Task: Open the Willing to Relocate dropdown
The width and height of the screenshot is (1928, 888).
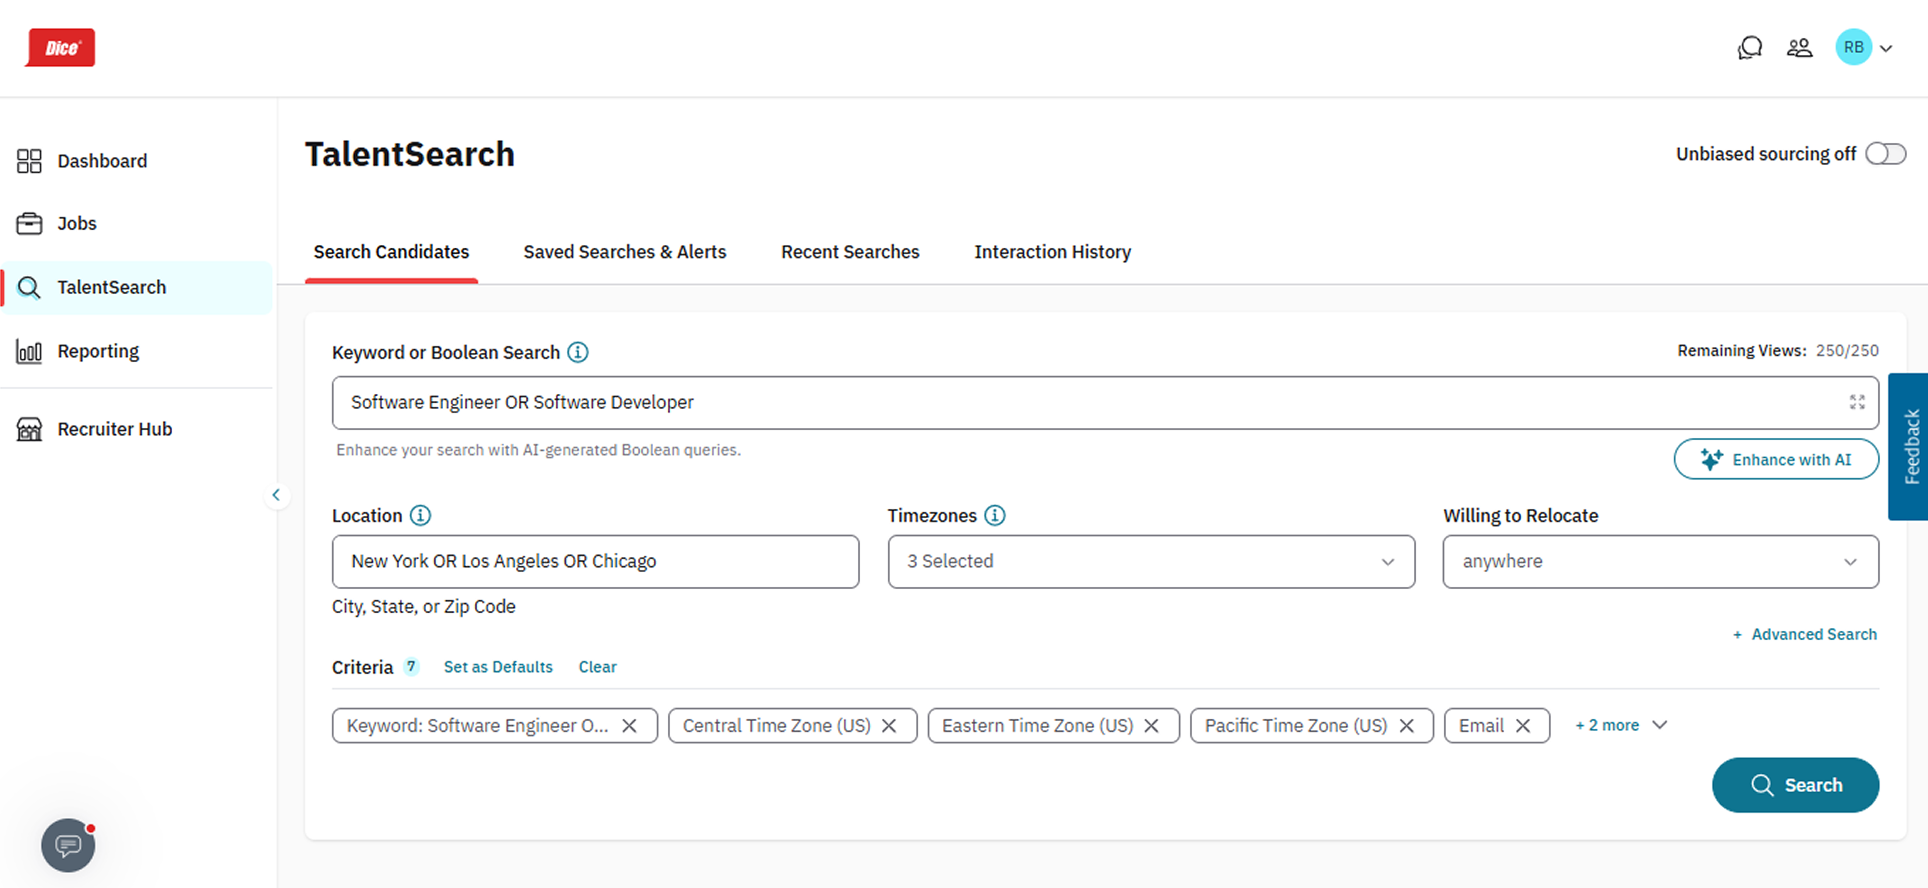Action: 1660,561
